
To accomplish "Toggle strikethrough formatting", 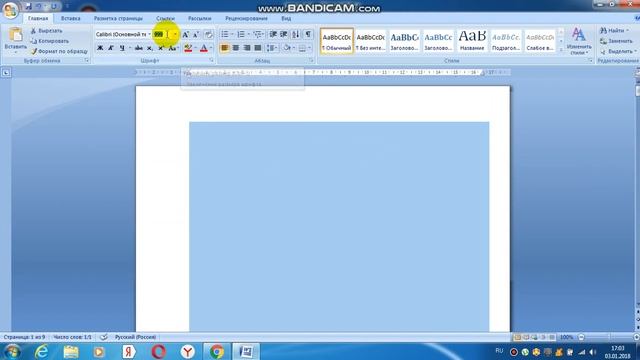I will (x=139, y=48).
